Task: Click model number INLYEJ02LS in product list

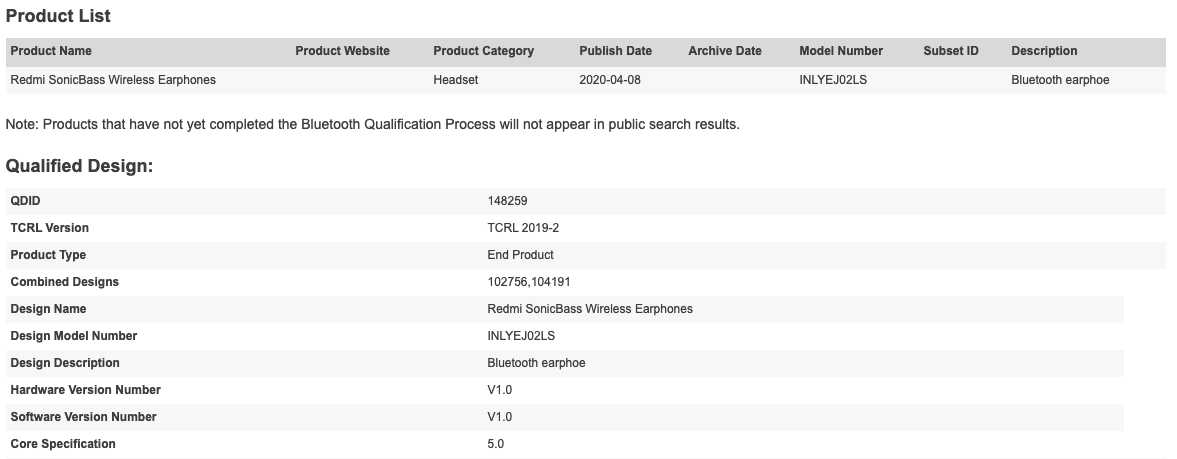Action: pos(833,80)
